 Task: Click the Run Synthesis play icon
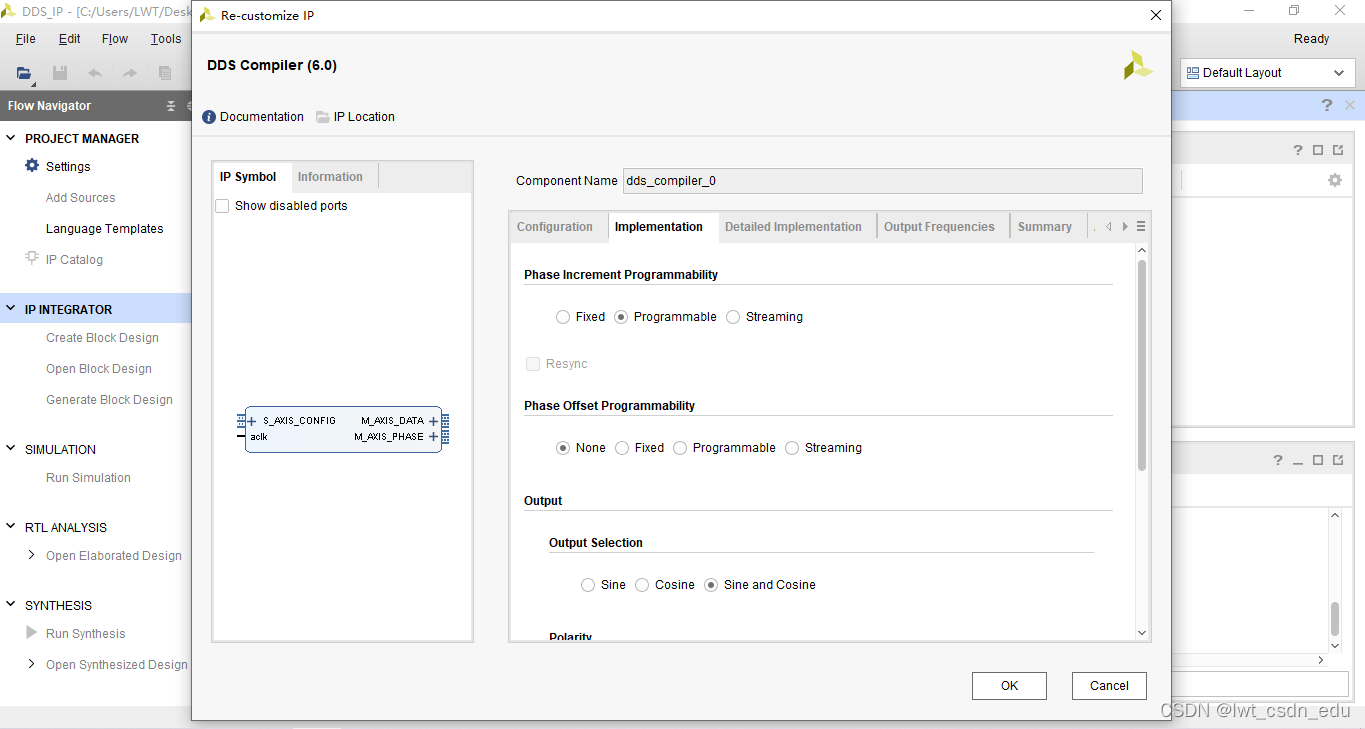tap(32, 633)
